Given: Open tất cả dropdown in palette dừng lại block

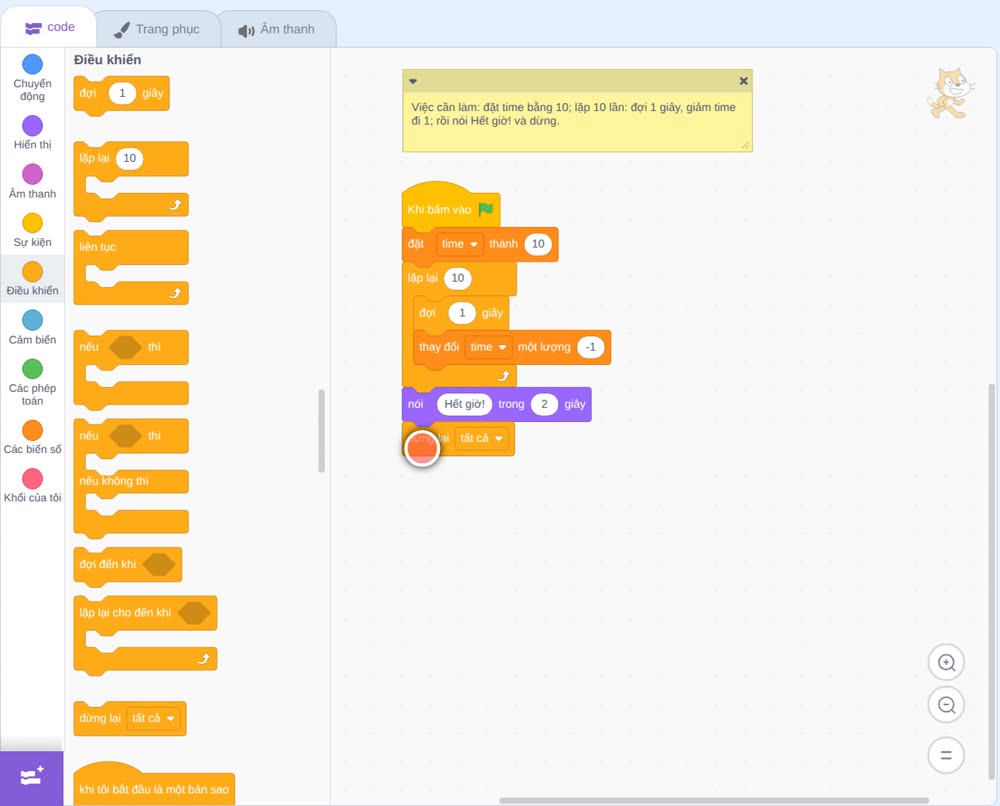Looking at the screenshot, I should [x=153, y=718].
